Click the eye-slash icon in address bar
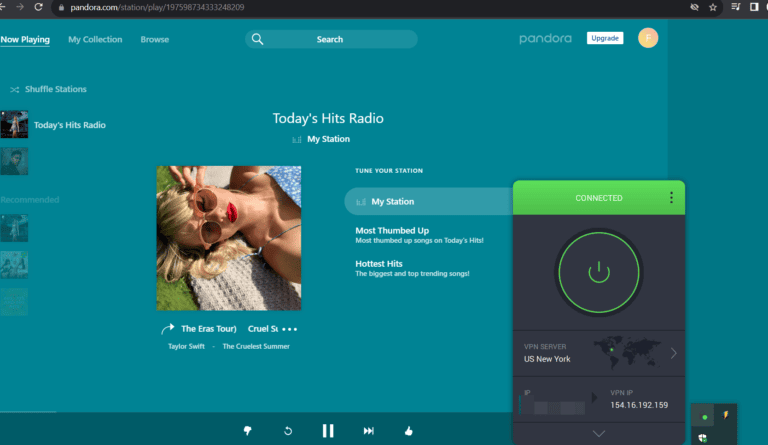Screen dimensions: 768x445 695,7
